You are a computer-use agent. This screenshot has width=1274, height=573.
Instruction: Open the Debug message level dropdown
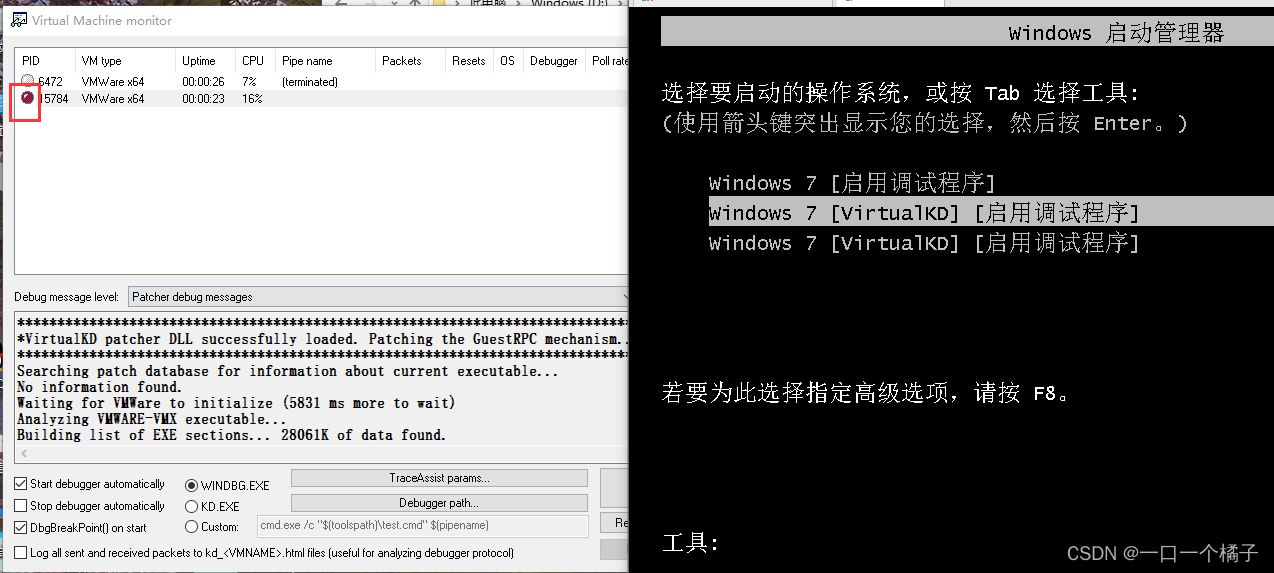378,297
